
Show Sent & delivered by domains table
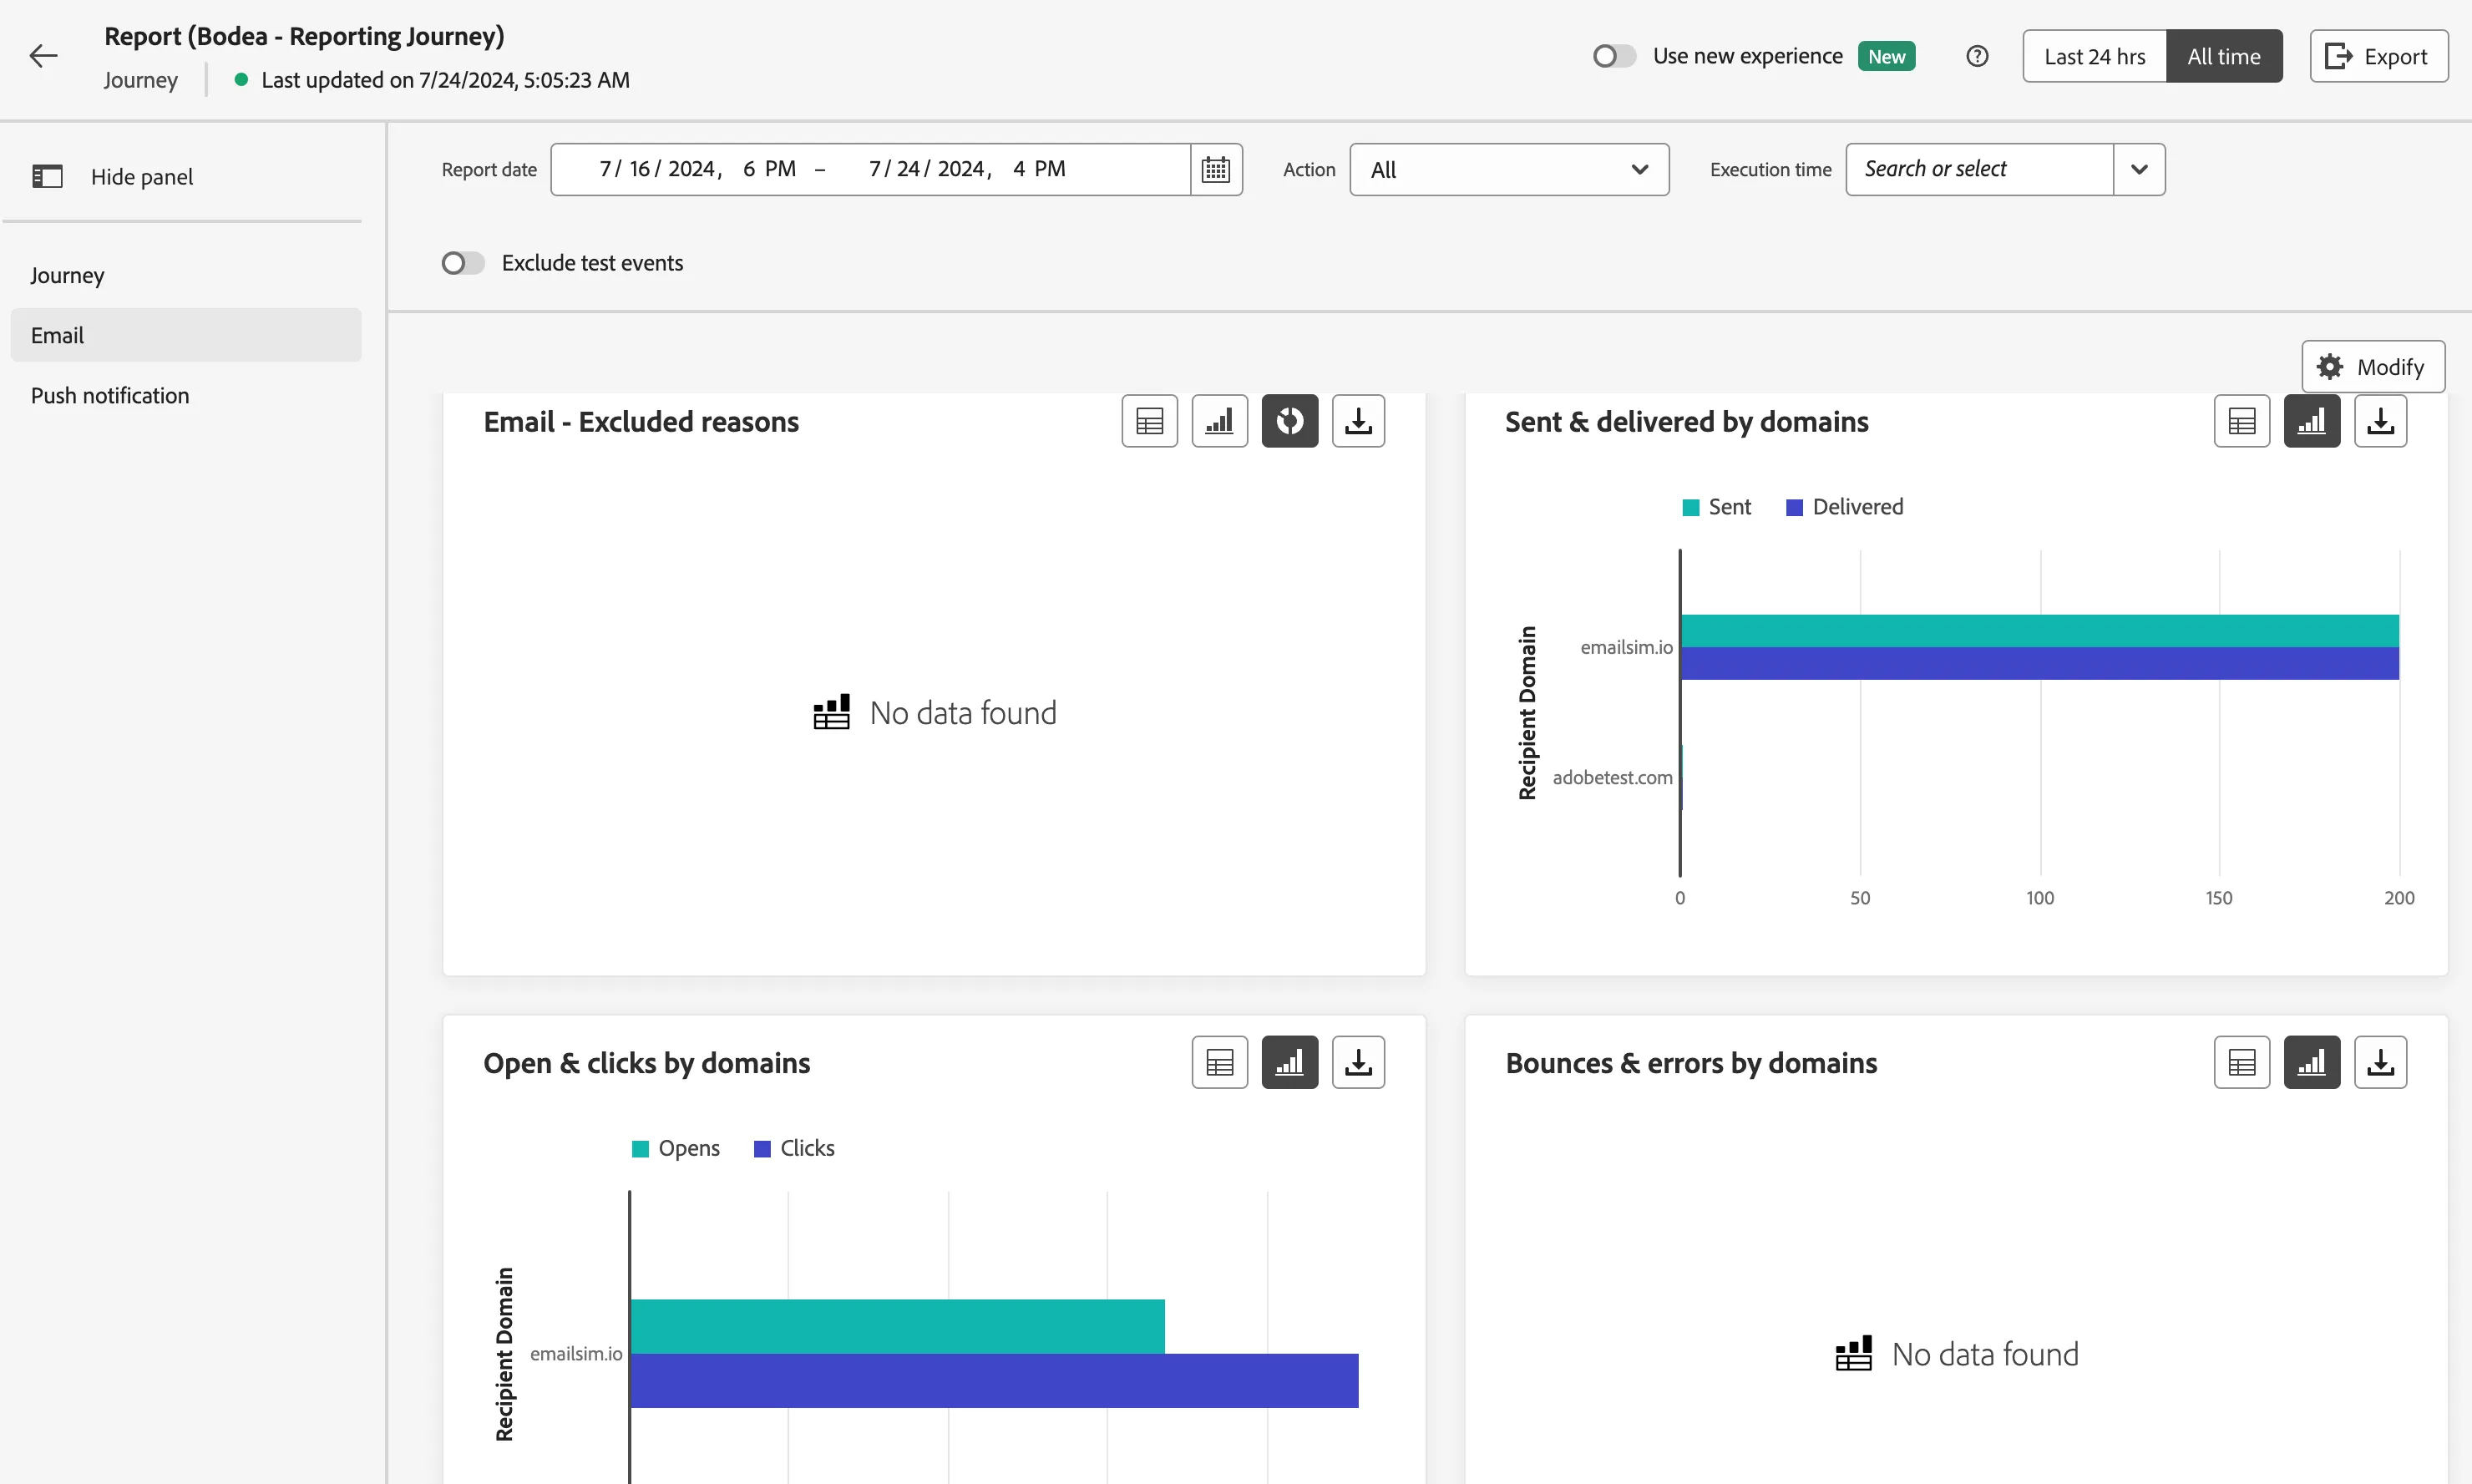[x=2241, y=421]
